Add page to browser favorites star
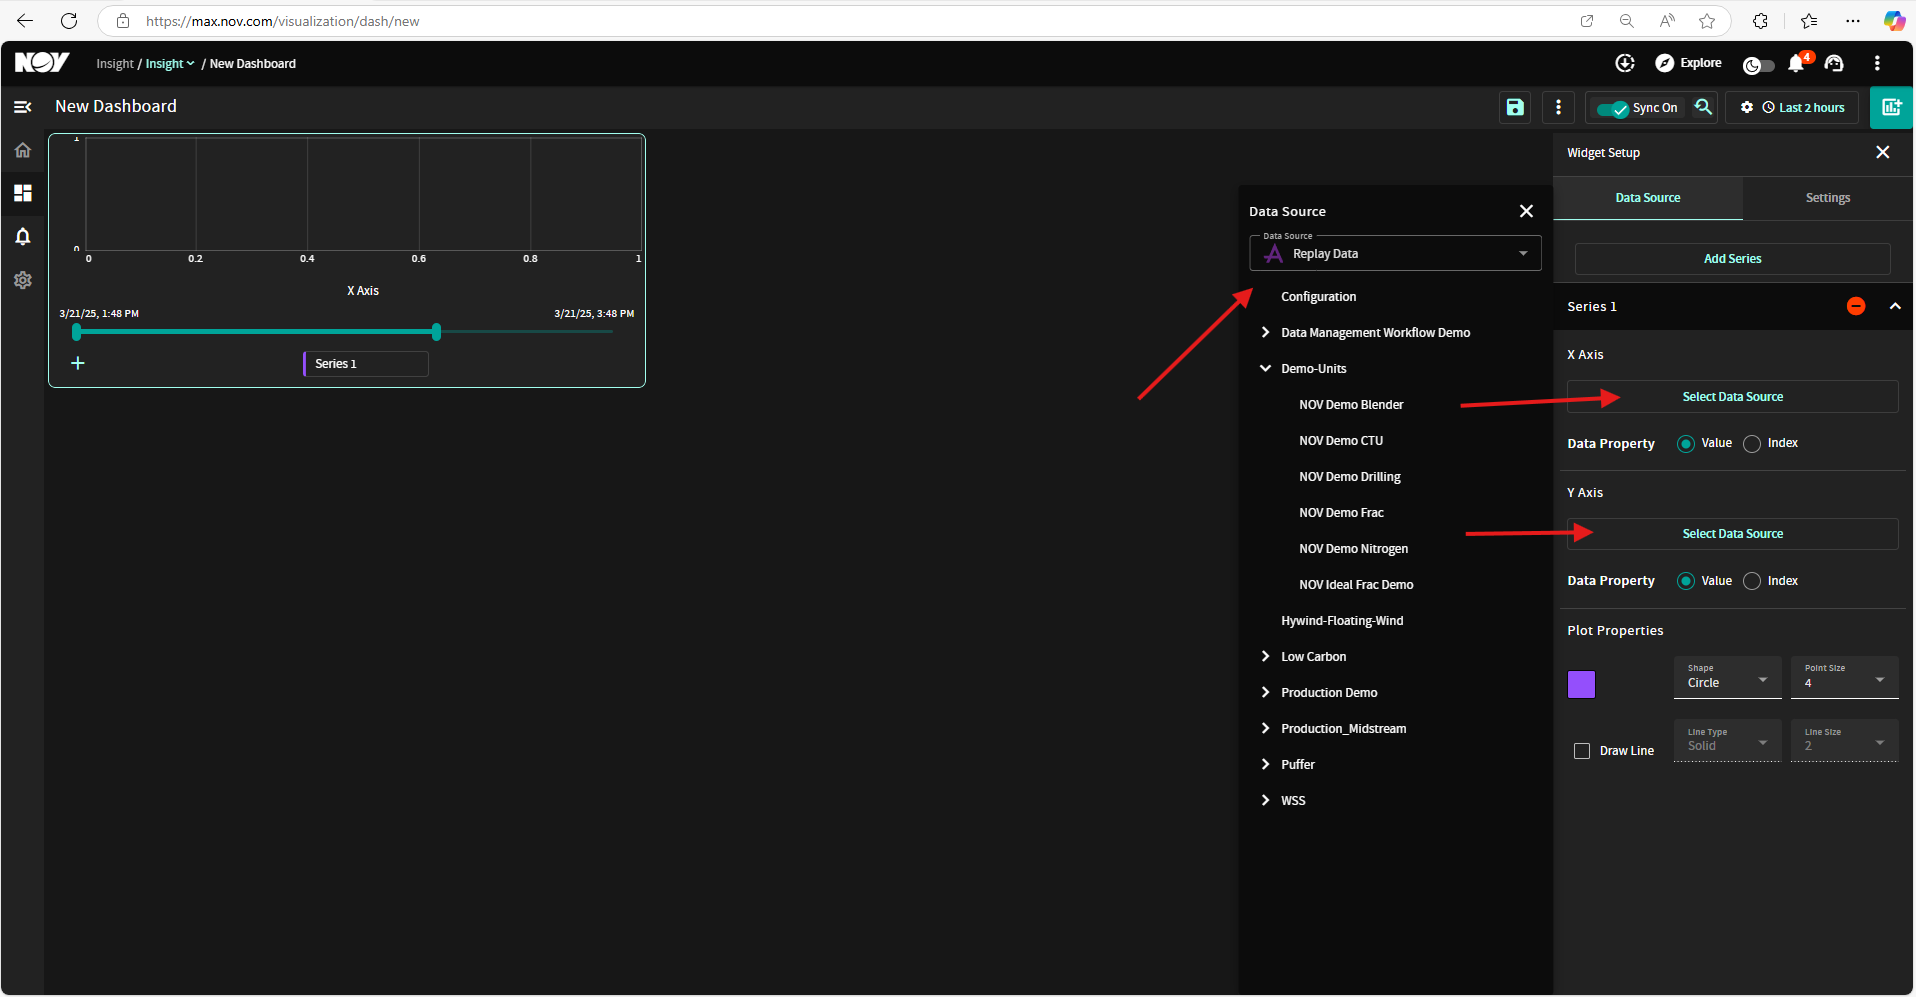Screen dimensions: 1916x997 click(1707, 21)
